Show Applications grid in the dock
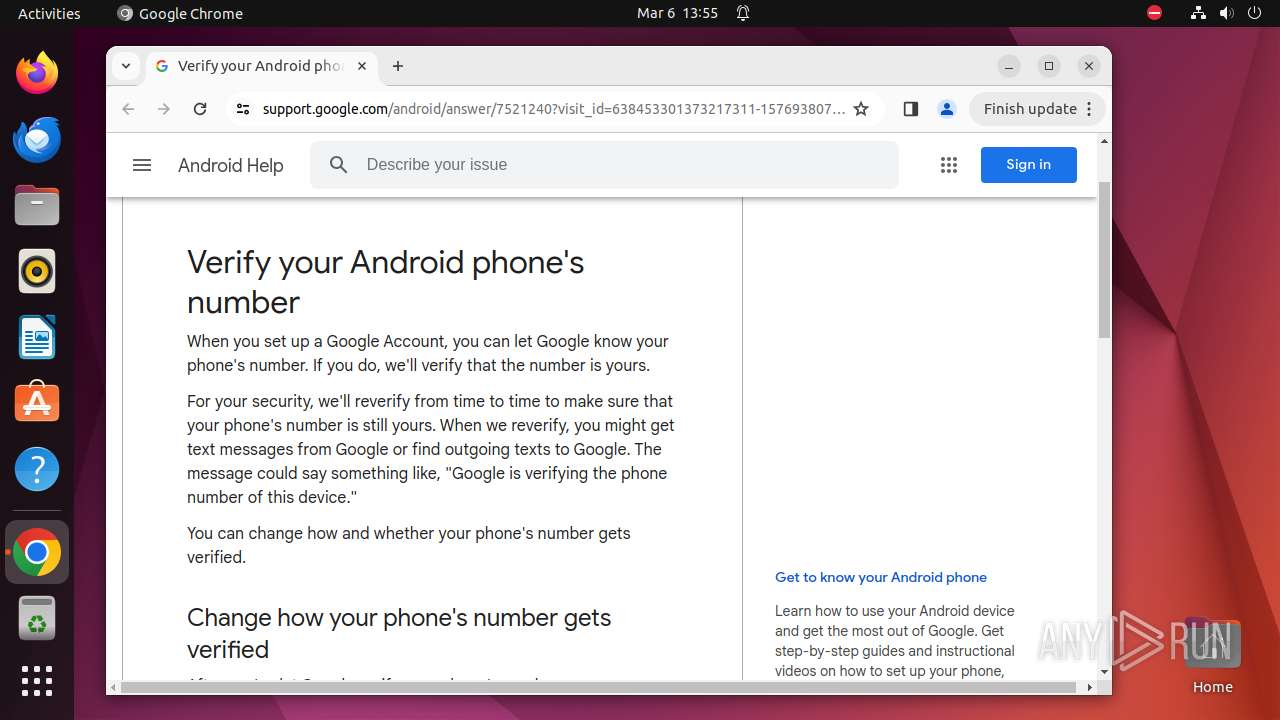Screen dimensions: 1280x720 click(37, 681)
